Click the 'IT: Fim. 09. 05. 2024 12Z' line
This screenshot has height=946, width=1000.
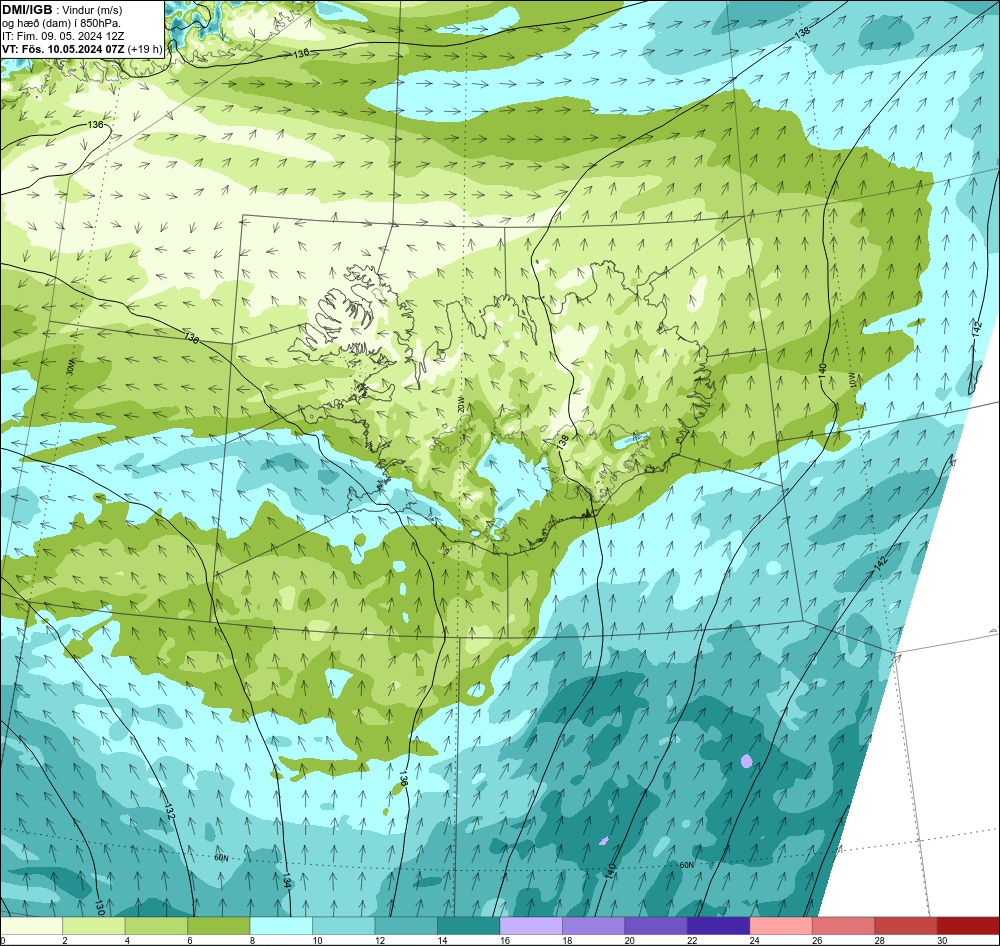62,36
